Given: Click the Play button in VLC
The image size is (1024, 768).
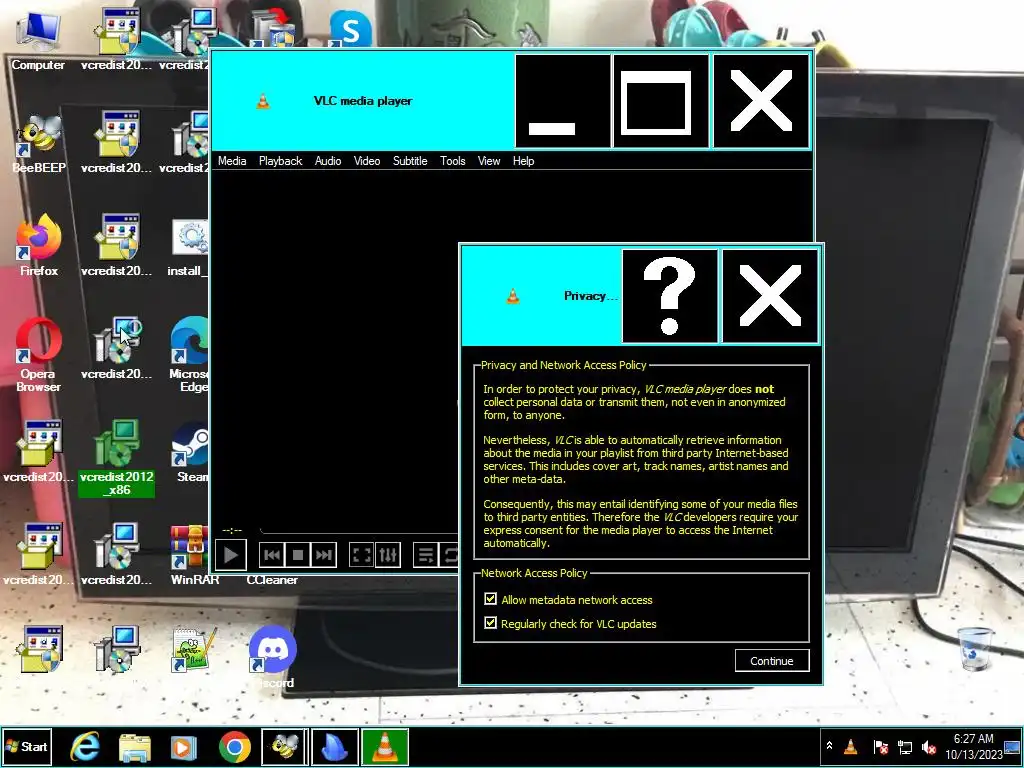Looking at the screenshot, I should [231, 555].
